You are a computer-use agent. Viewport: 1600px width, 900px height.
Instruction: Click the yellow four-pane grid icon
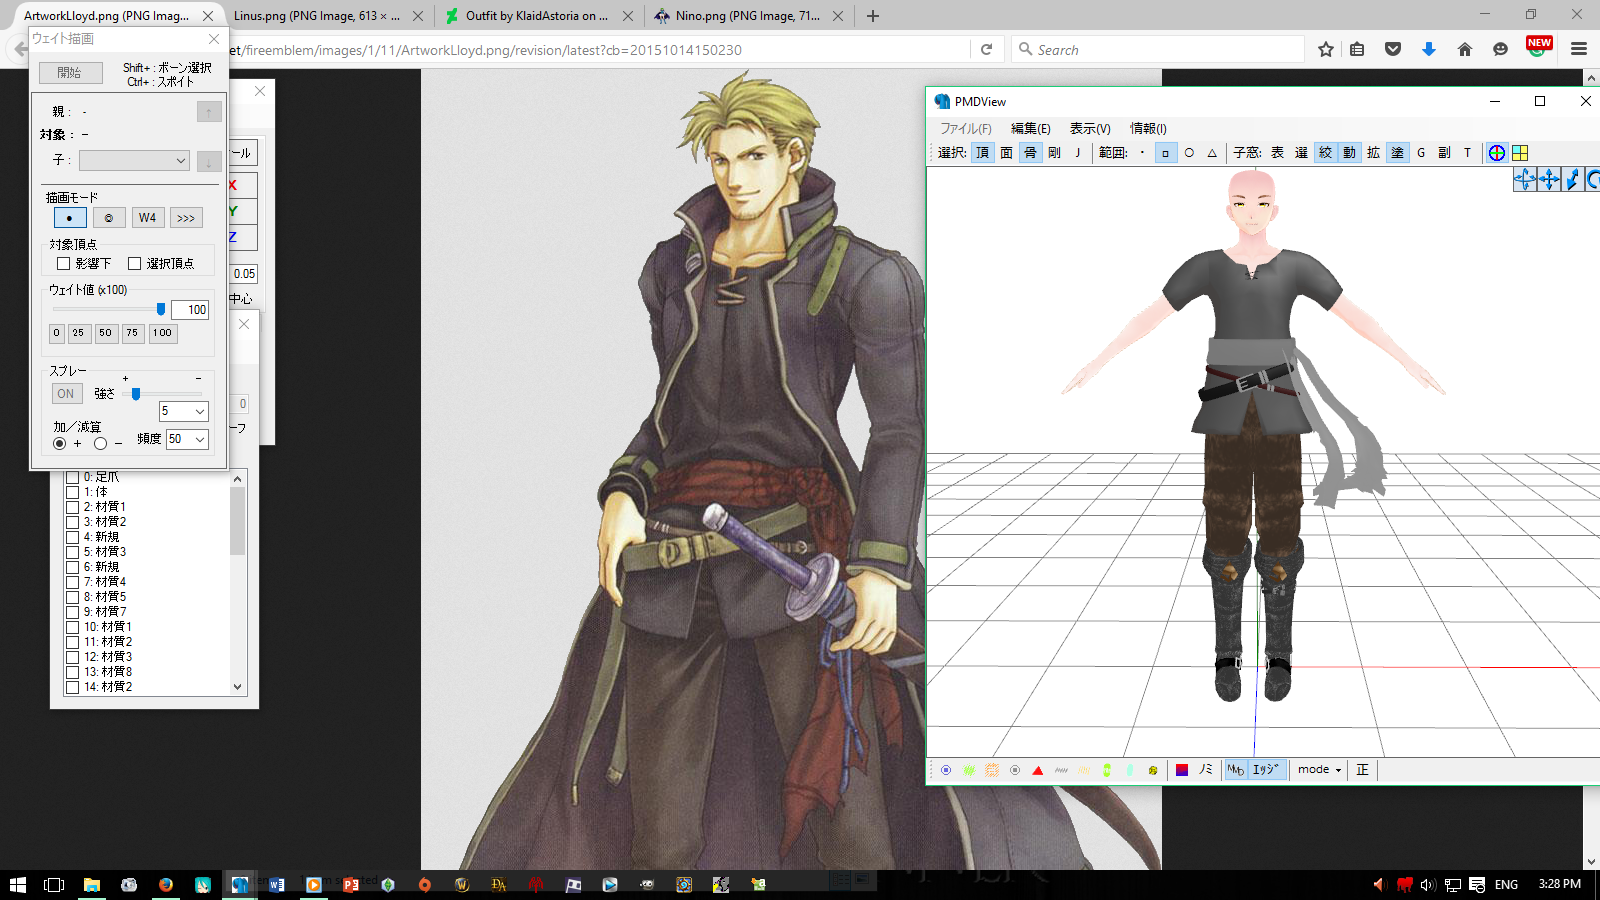[1520, 153]
